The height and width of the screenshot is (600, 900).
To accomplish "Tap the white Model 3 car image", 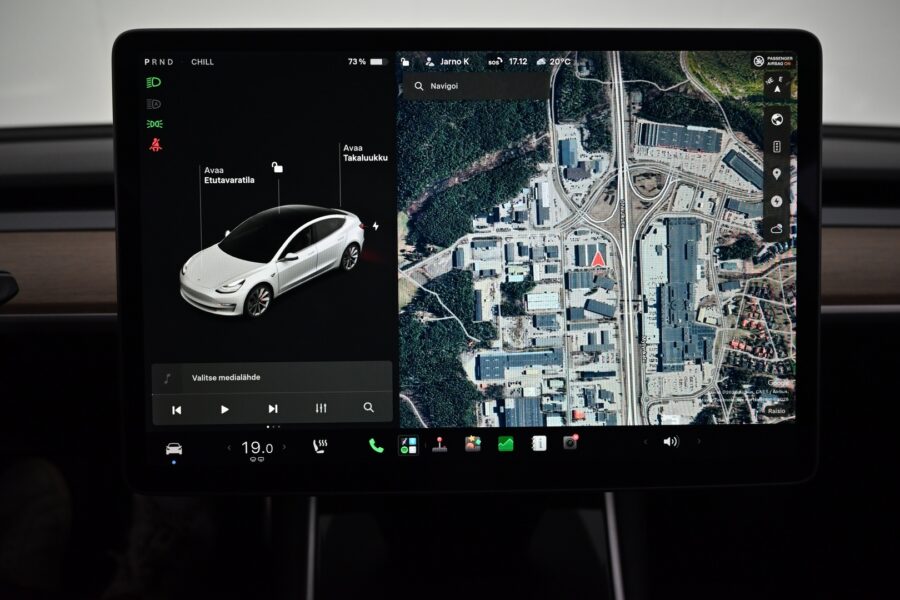I will 272,260.
